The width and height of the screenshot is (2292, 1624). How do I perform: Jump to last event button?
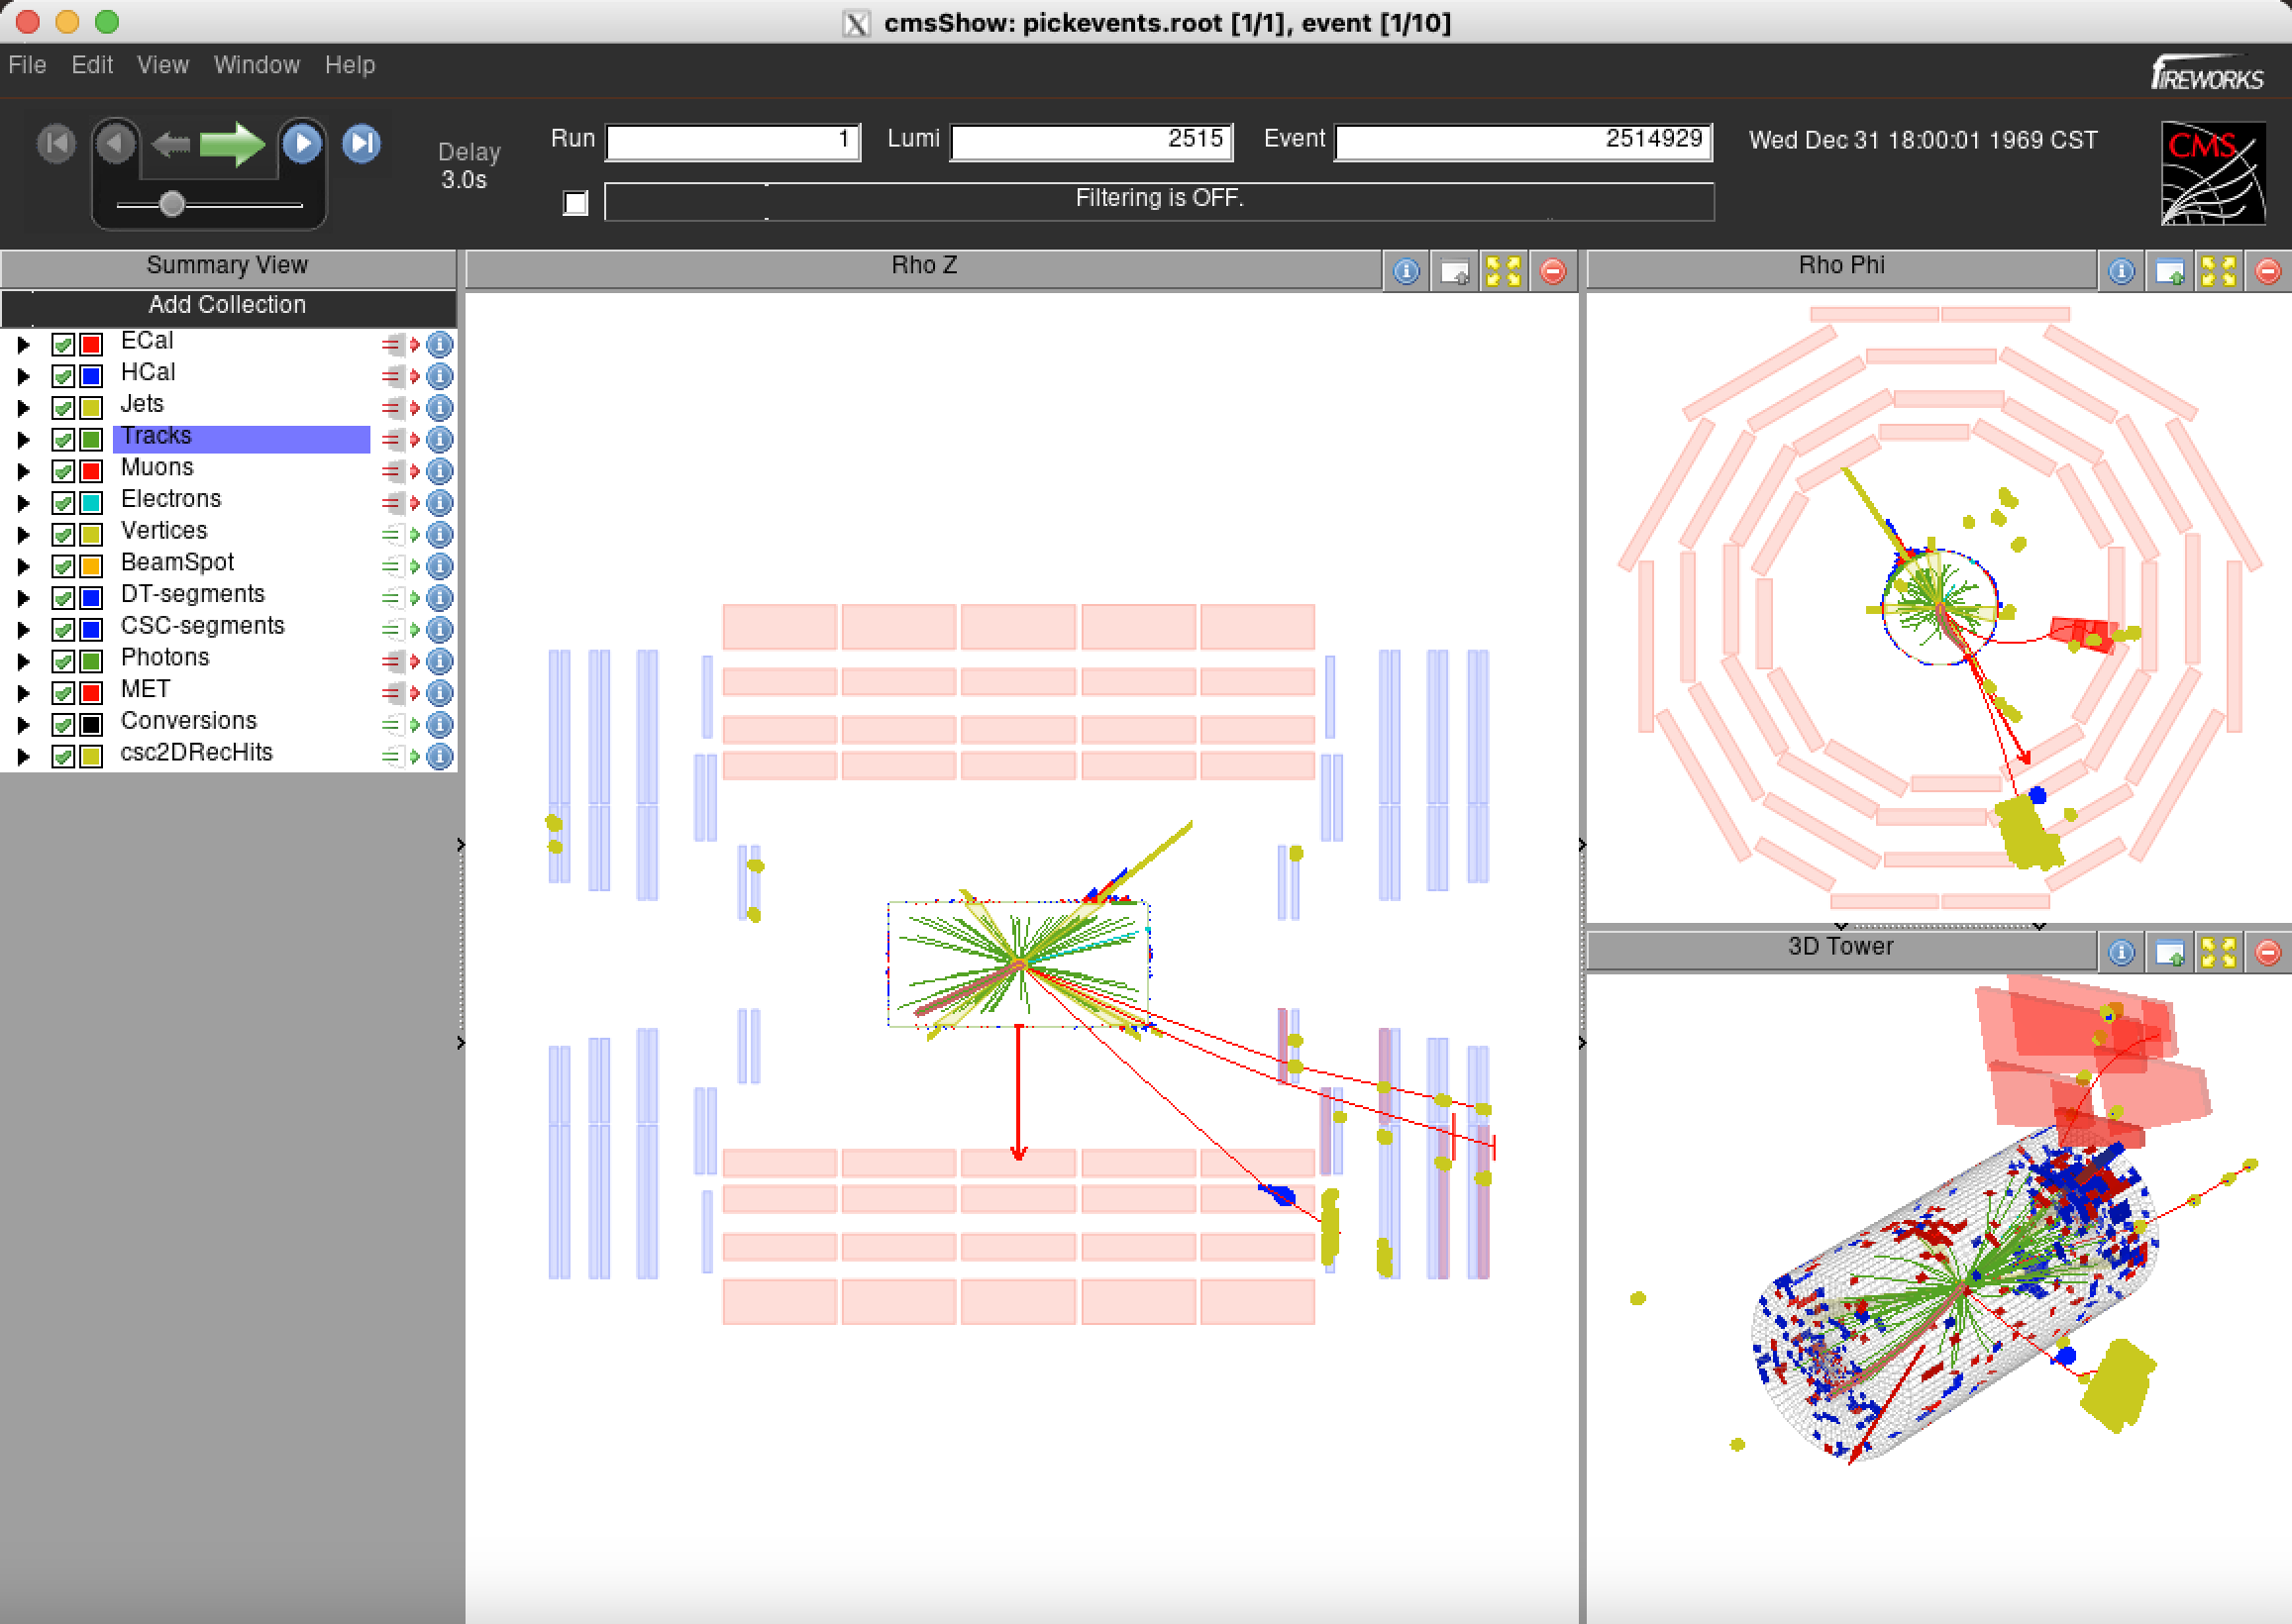click(361, 144)
